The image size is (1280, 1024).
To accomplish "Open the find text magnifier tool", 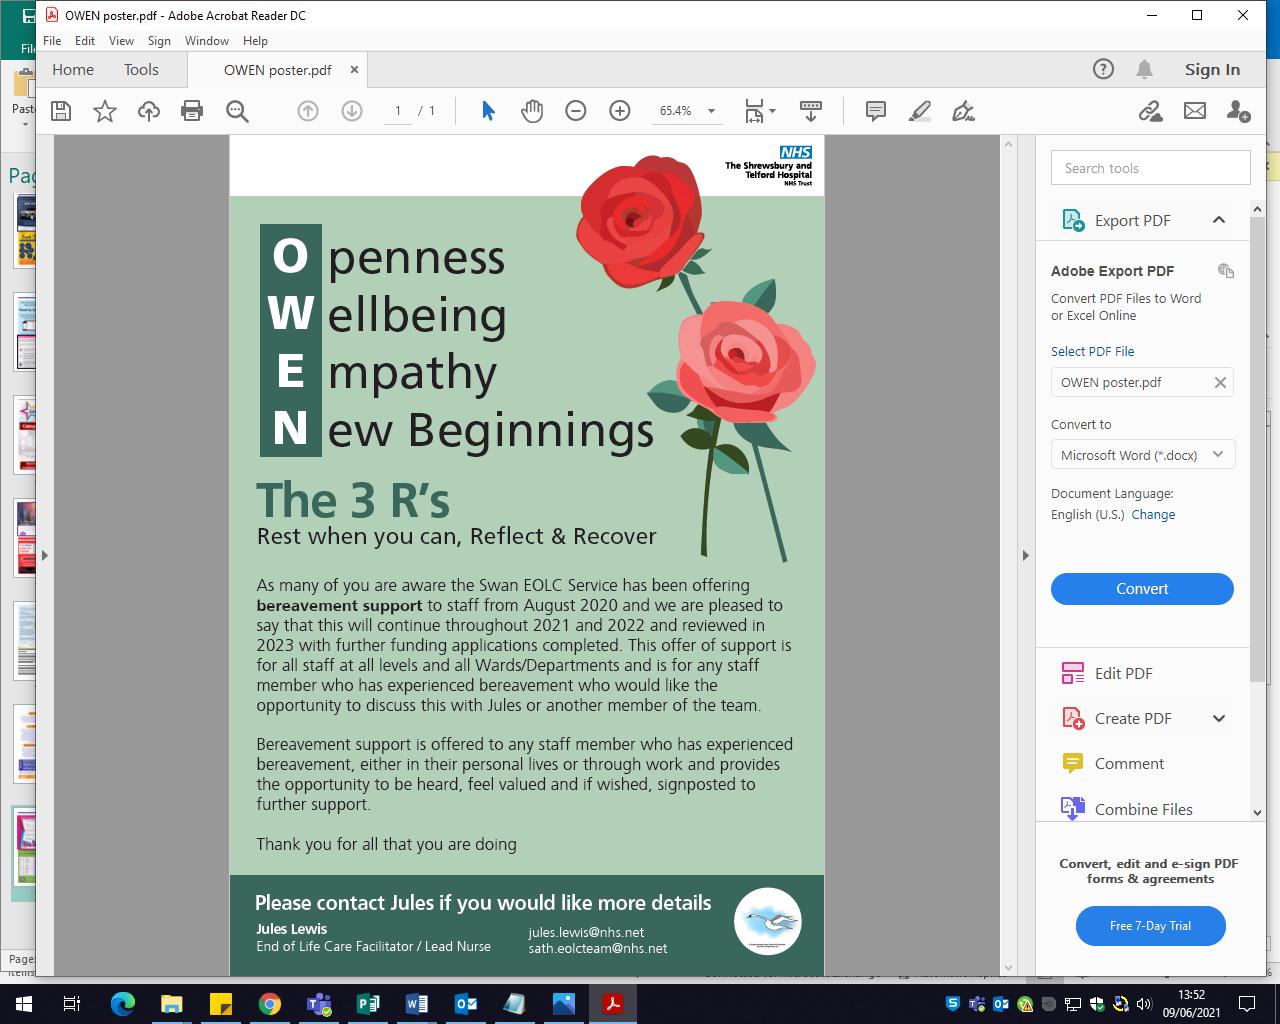I will tap(237, 111).
